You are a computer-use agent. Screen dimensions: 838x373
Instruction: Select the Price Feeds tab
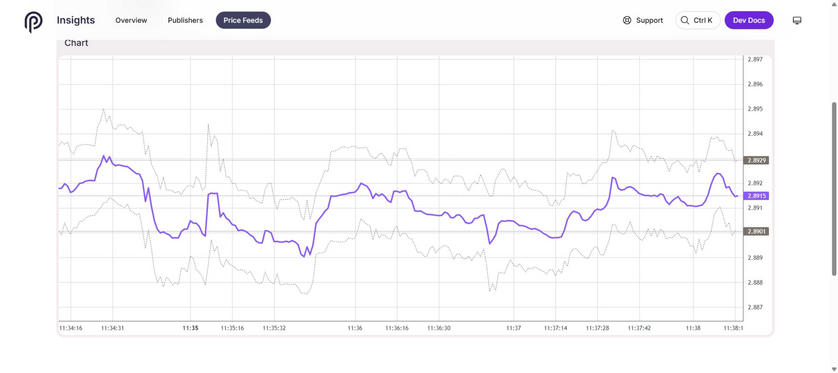click(243, 20)
